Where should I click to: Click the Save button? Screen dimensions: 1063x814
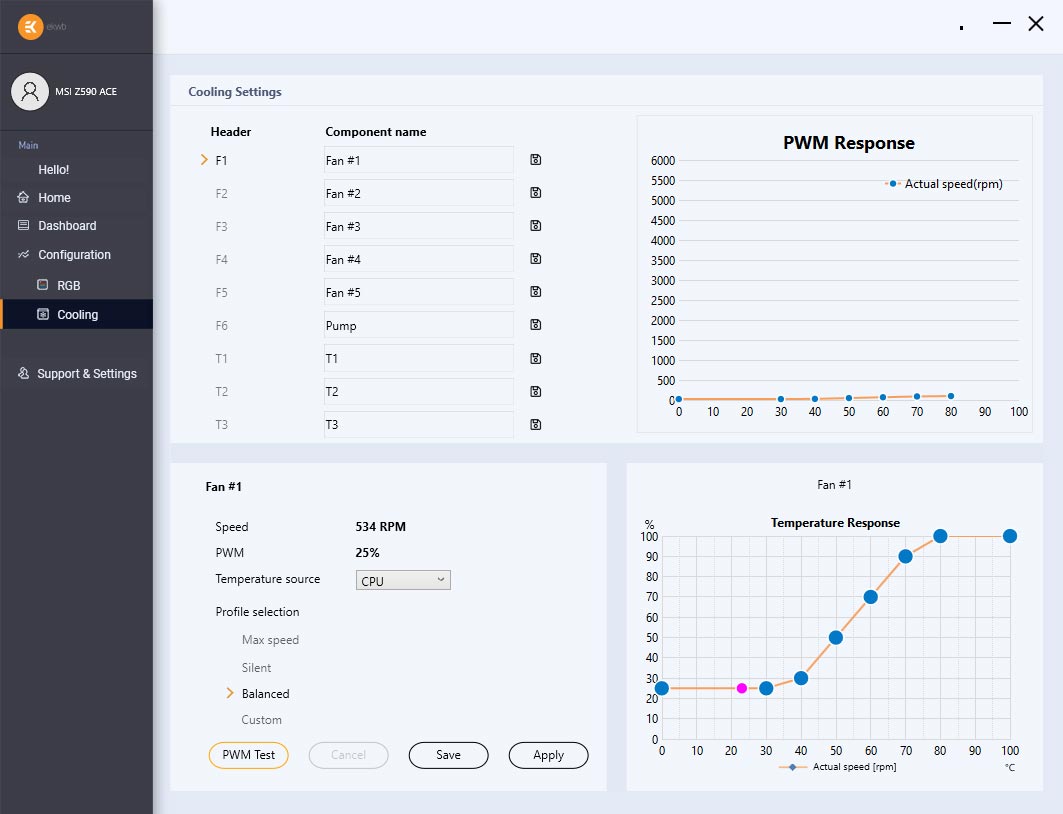(448, 755)
